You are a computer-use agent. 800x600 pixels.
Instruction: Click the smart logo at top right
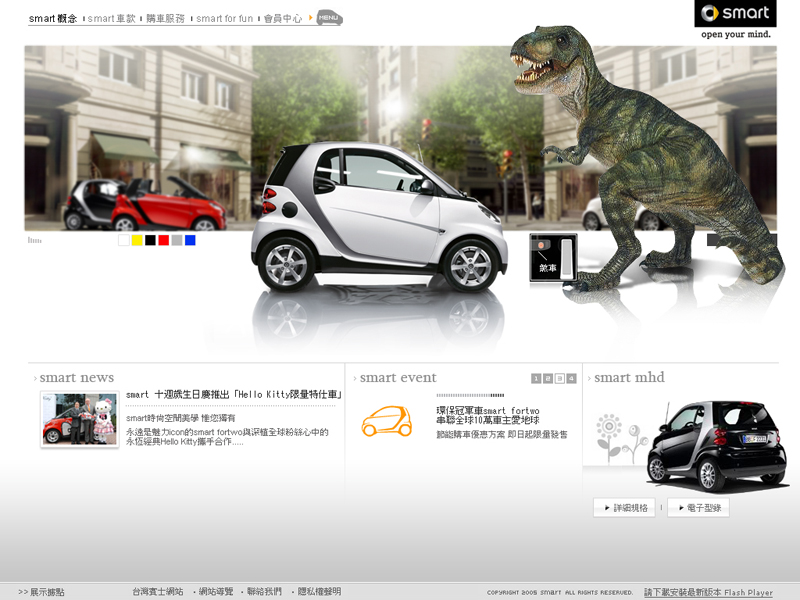[x=735, y=13]
